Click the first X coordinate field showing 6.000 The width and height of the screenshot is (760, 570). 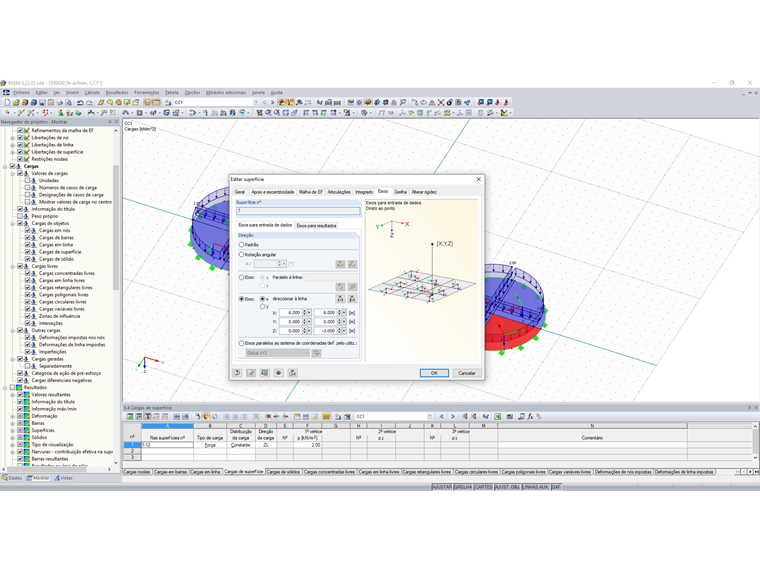291,313
